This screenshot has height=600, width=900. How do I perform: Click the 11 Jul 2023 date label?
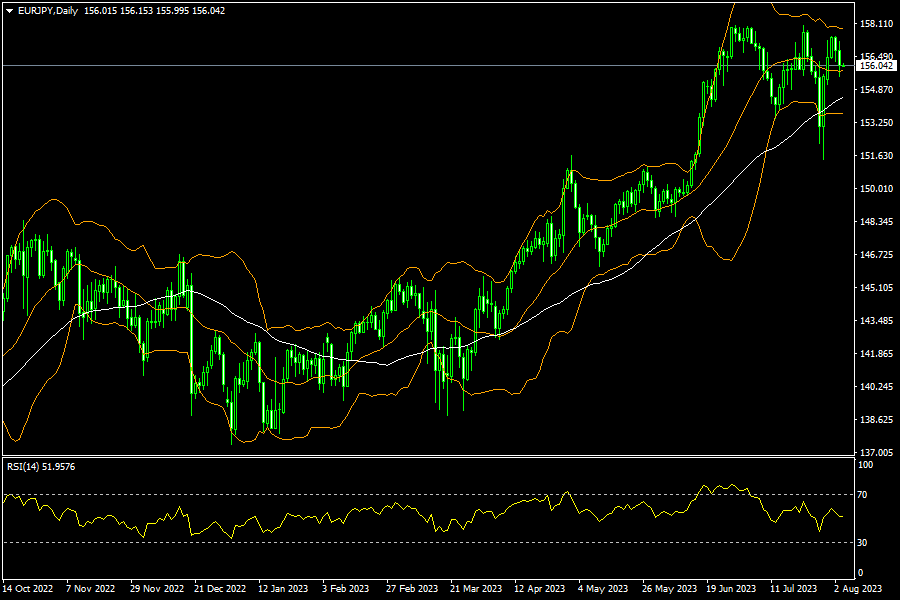tap(793, 589)
